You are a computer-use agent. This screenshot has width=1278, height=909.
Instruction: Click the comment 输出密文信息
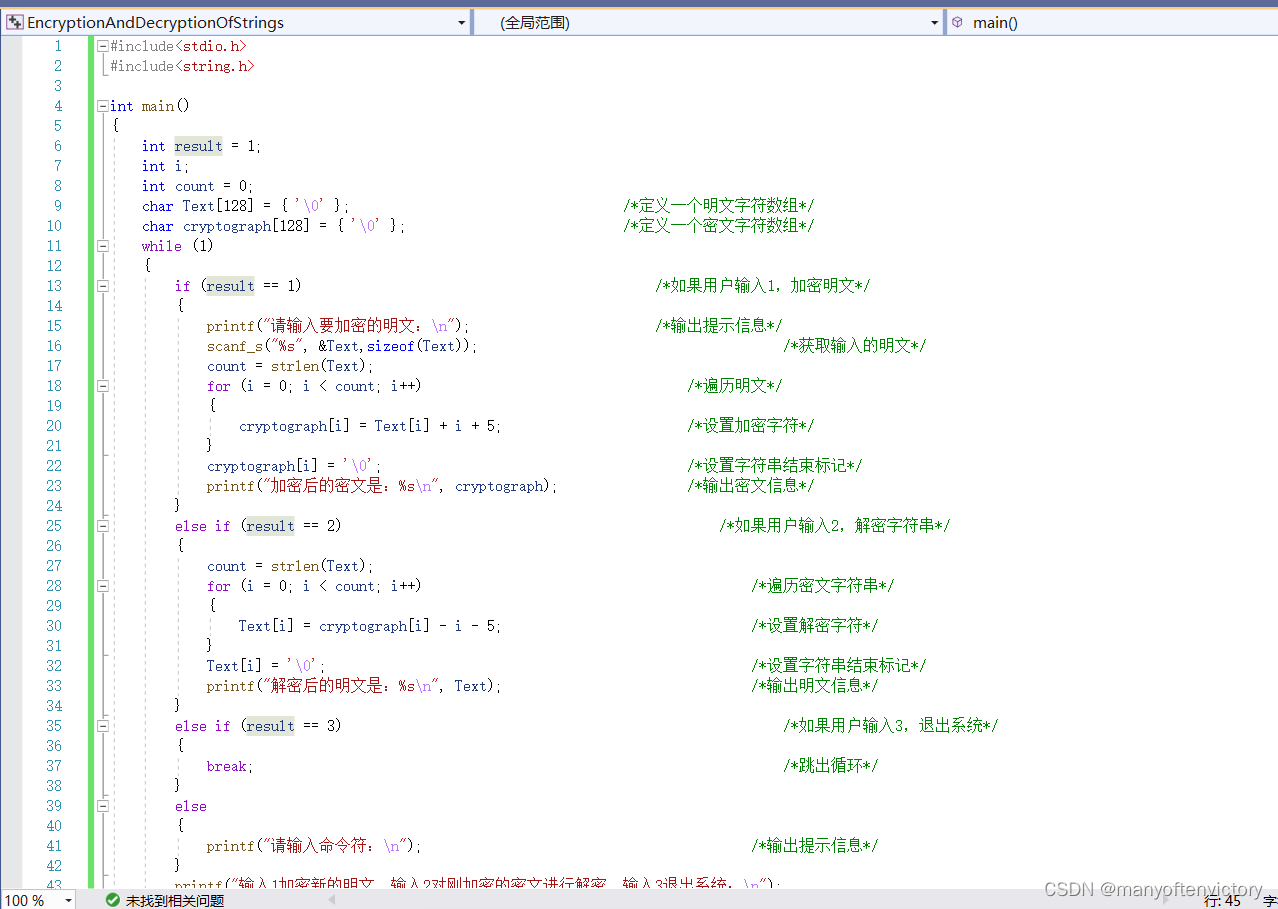[x=750, y=486]
